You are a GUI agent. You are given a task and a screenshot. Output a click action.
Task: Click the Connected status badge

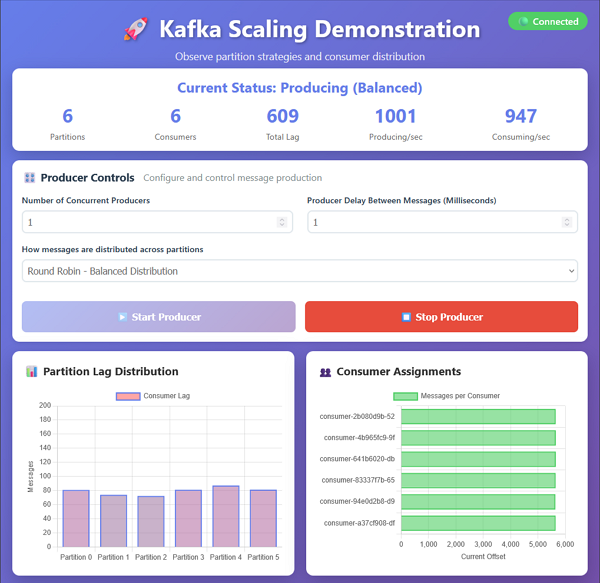548,21
